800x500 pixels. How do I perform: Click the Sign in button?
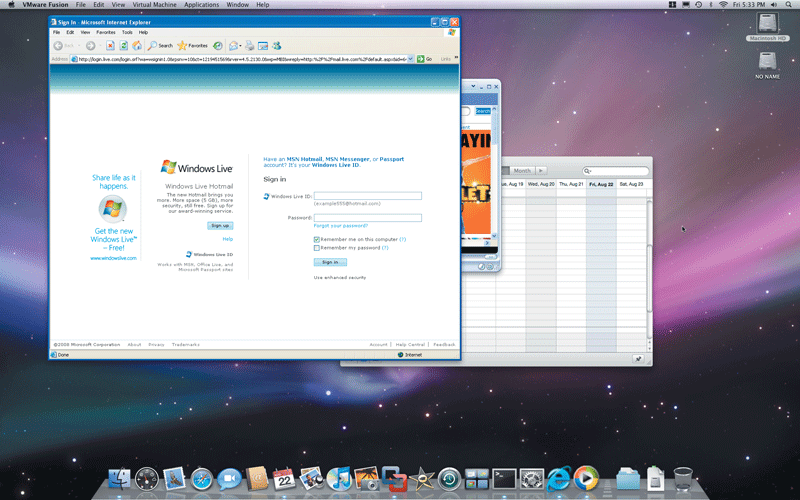(330, 262)
